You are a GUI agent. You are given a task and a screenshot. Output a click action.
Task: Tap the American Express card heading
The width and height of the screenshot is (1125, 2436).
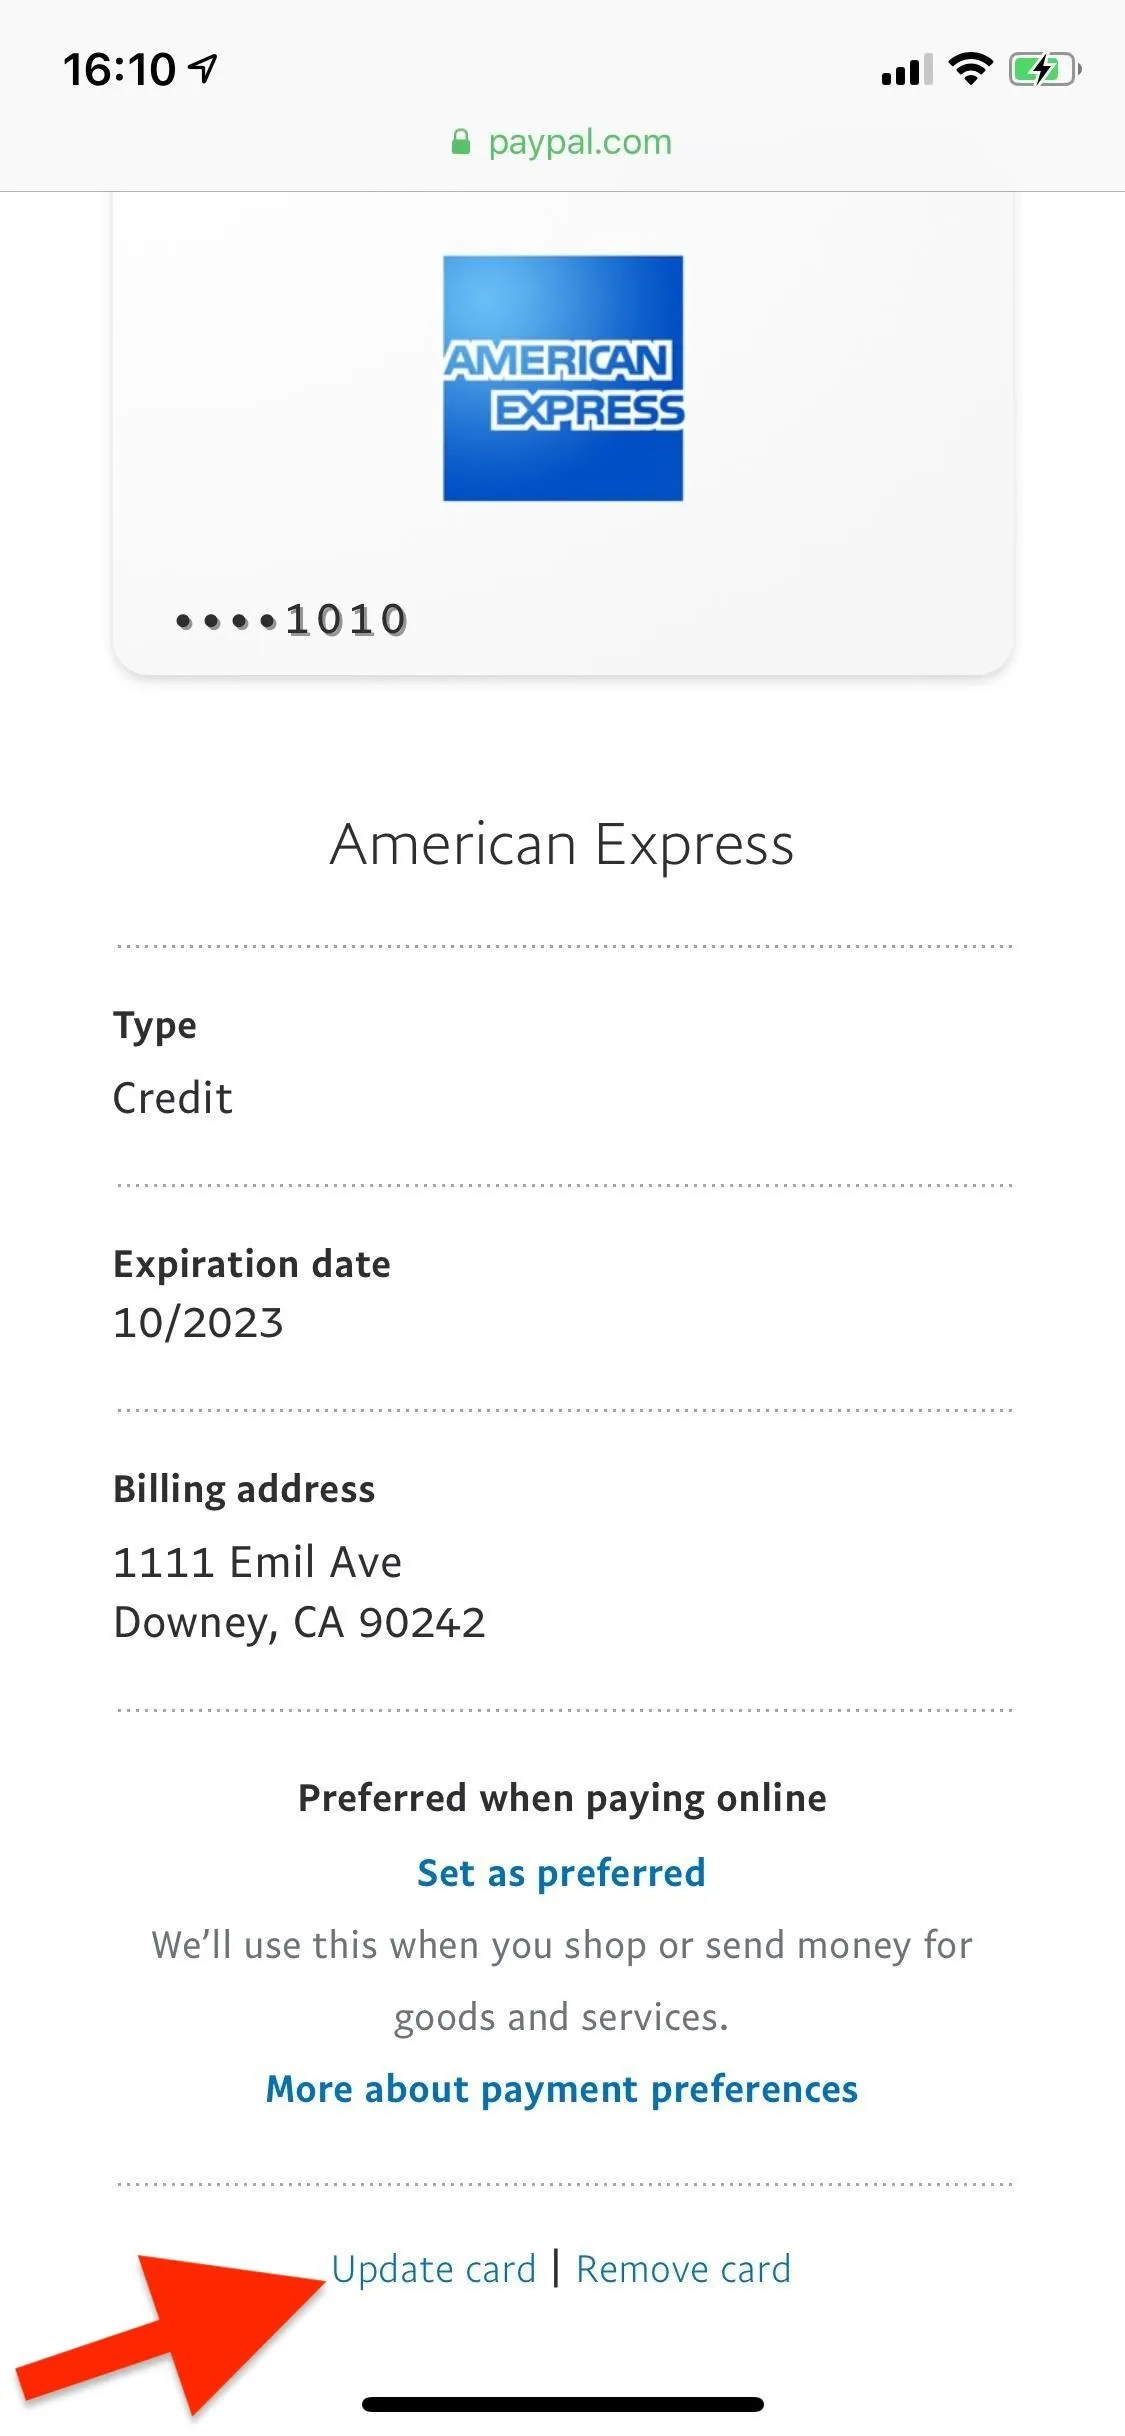click(x=562, y=845)
